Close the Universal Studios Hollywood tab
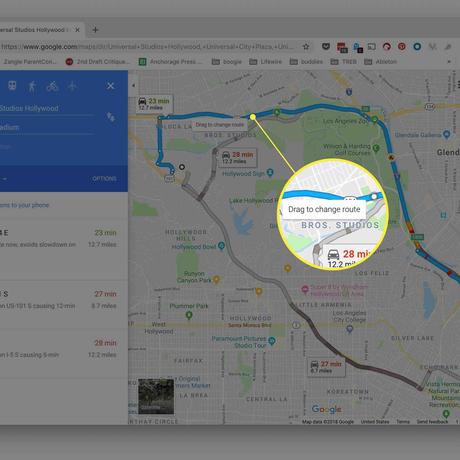460x460 pixels. [77, 30]
